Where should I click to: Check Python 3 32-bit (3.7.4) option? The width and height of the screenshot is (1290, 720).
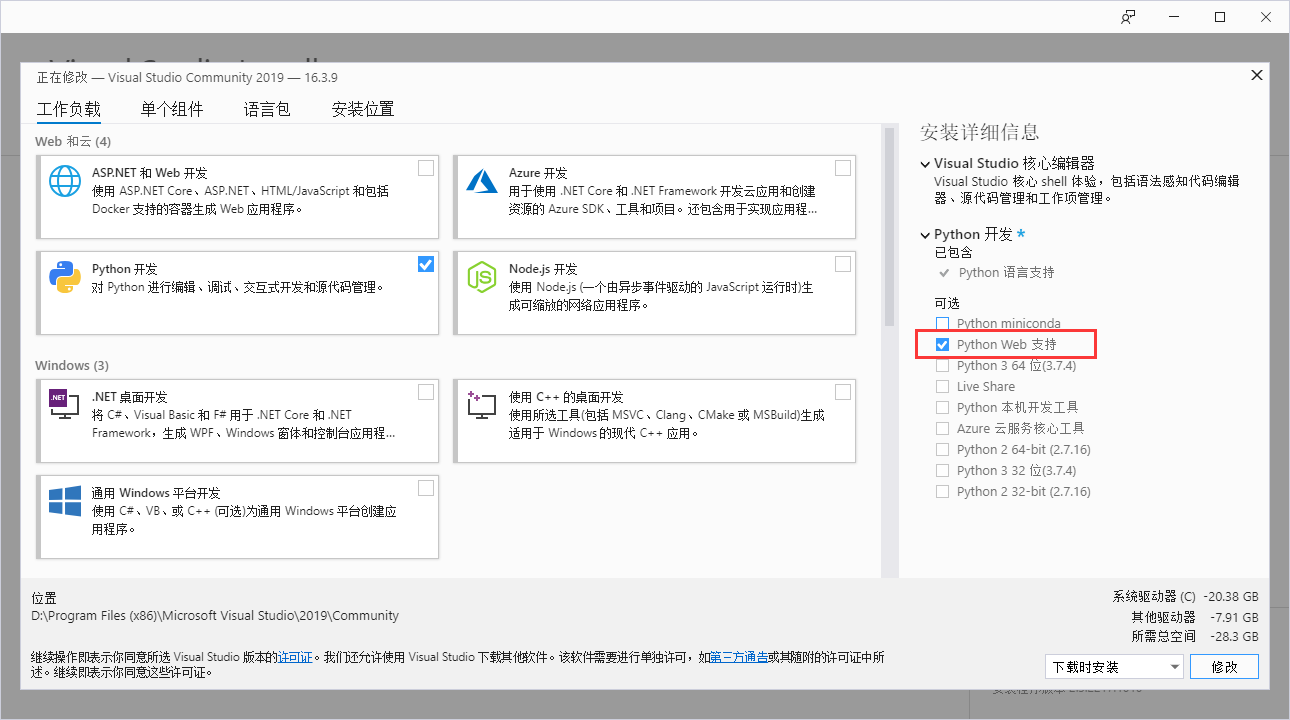[942, 470]
